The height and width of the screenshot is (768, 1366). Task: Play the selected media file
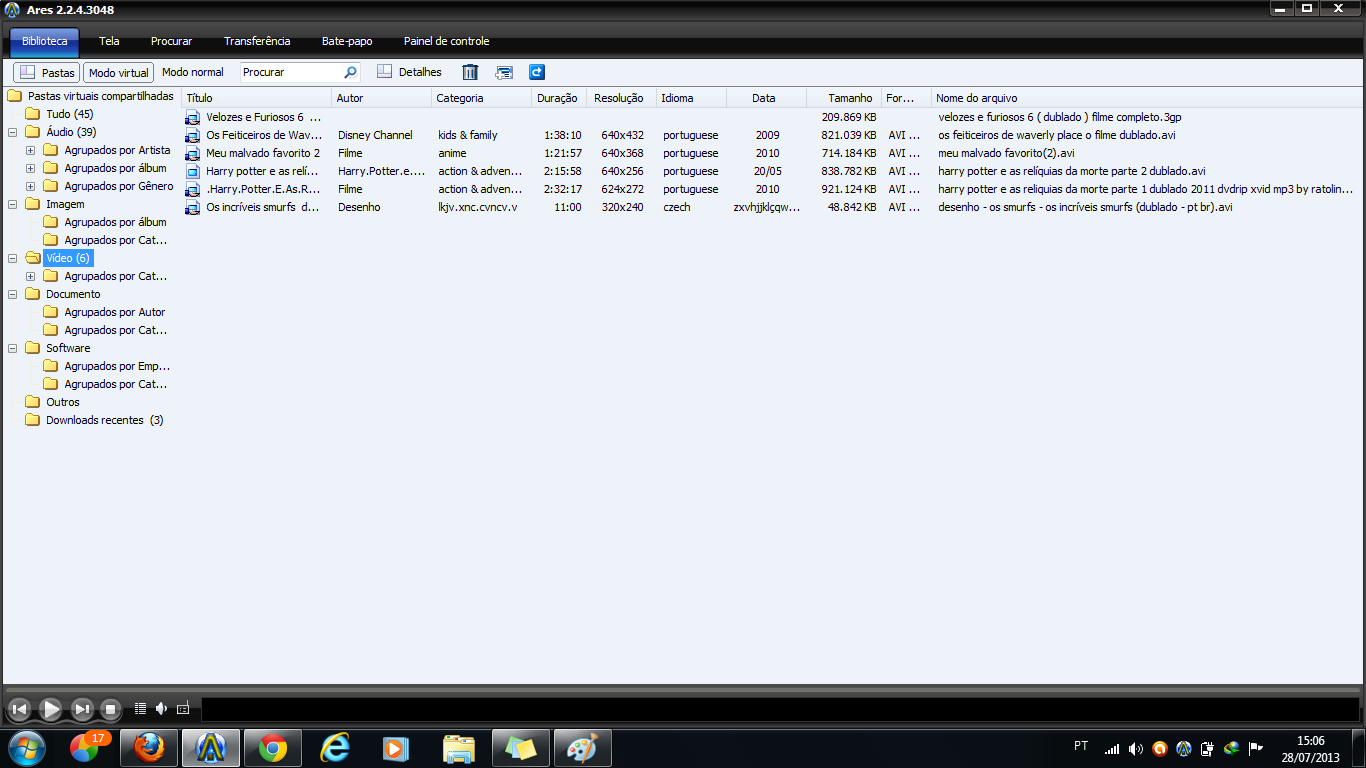tap(50, 709)
